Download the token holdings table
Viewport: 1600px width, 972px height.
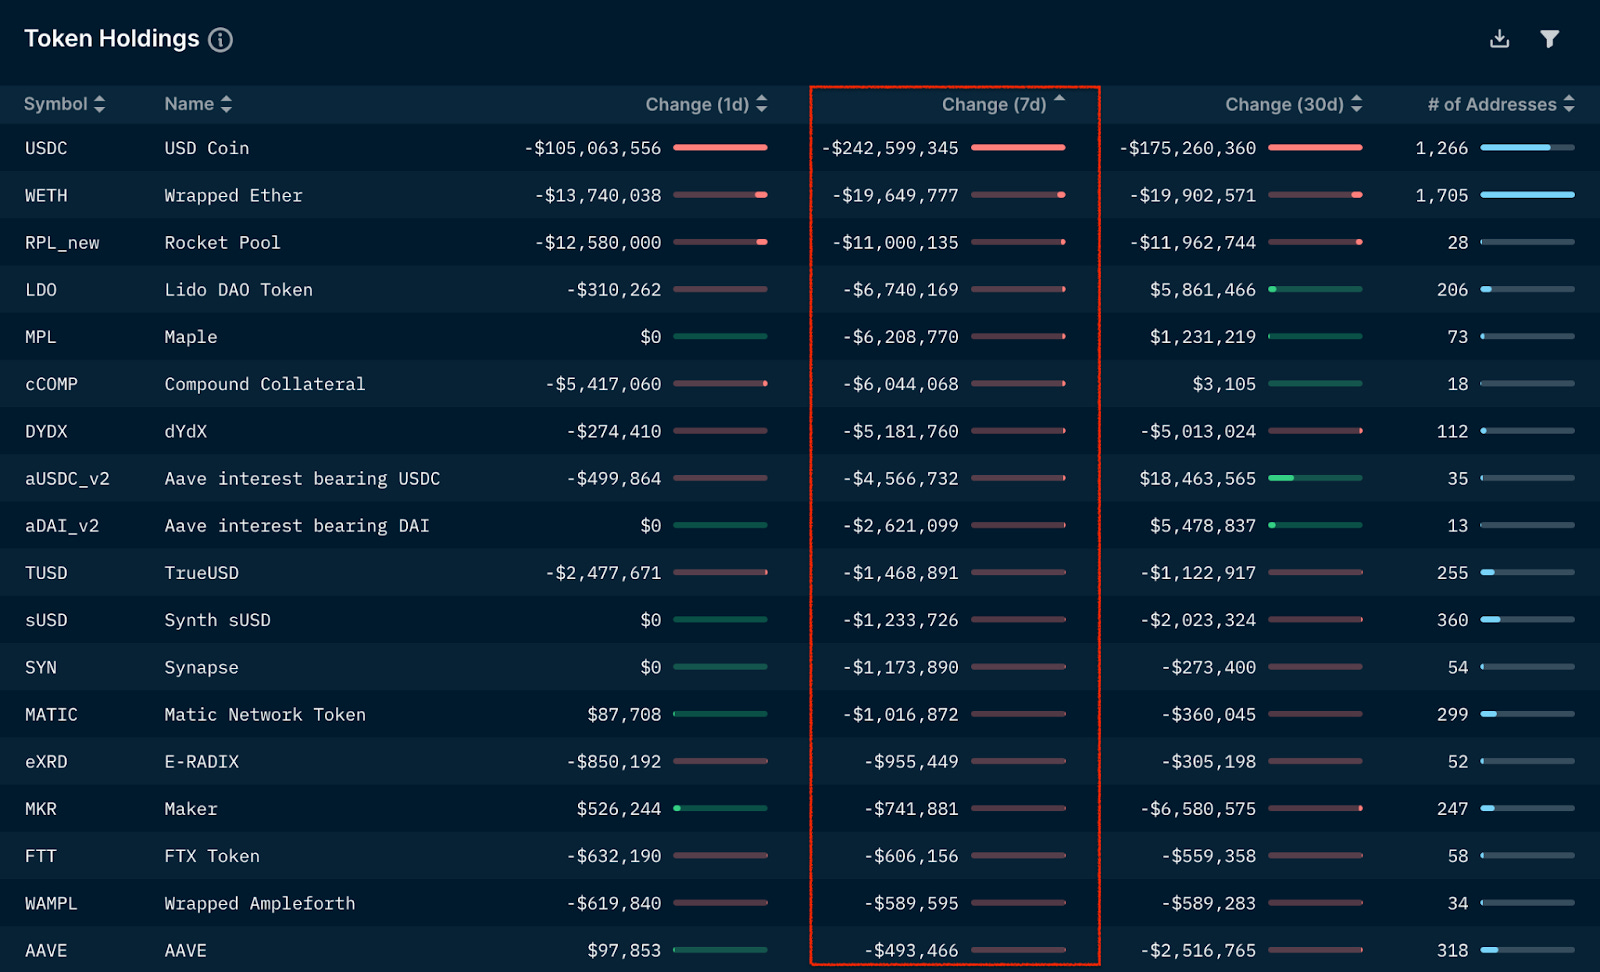coord(1499,39)
